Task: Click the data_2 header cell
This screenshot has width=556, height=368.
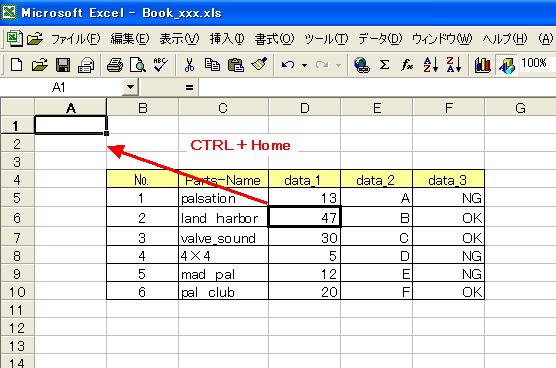Action: (377, 179)
